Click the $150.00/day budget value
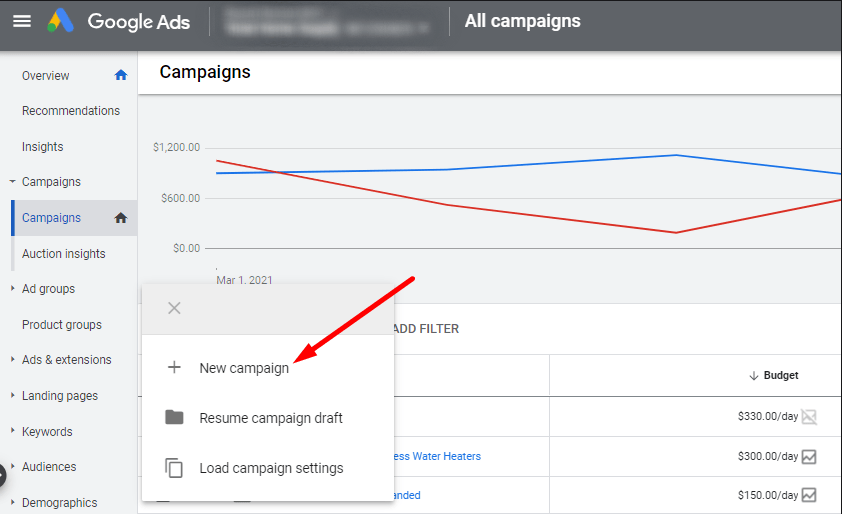The height and width of the screenshot is (514, 842). (x=768, y=495)
